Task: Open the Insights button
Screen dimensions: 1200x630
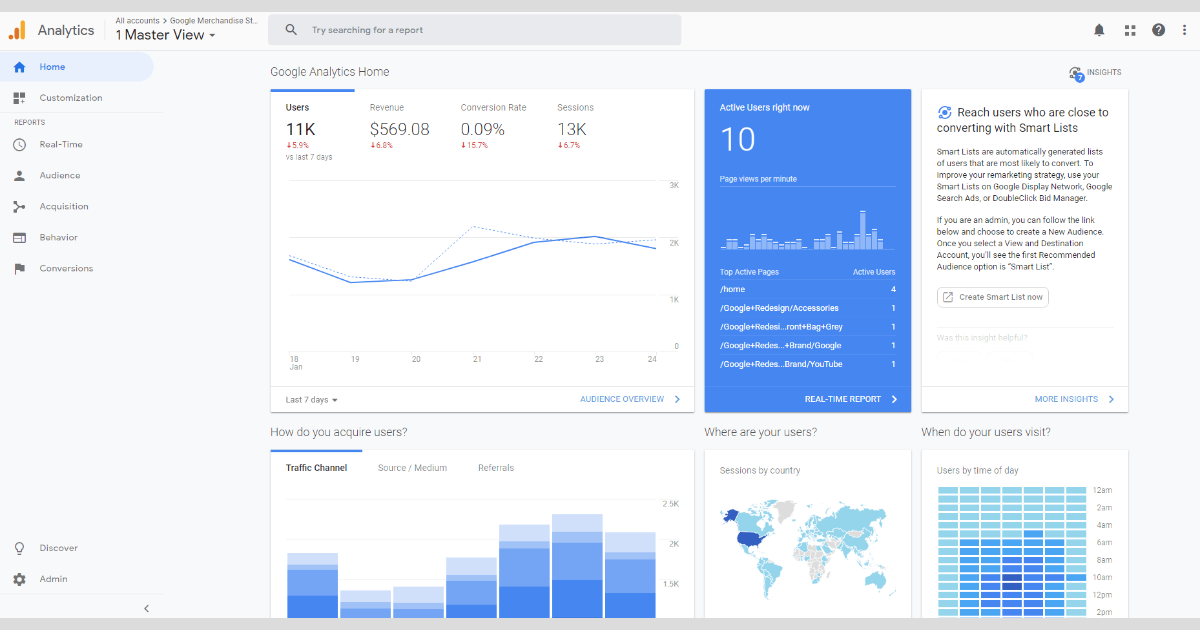Action: 1095,73
